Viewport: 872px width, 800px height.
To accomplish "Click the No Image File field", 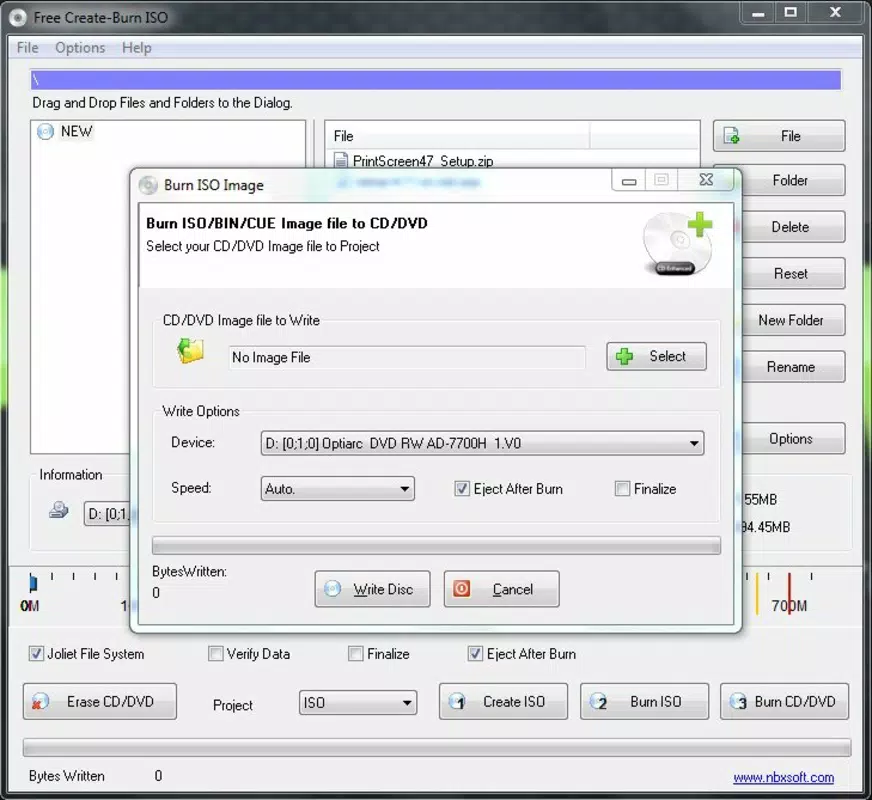I will (407, 357).
